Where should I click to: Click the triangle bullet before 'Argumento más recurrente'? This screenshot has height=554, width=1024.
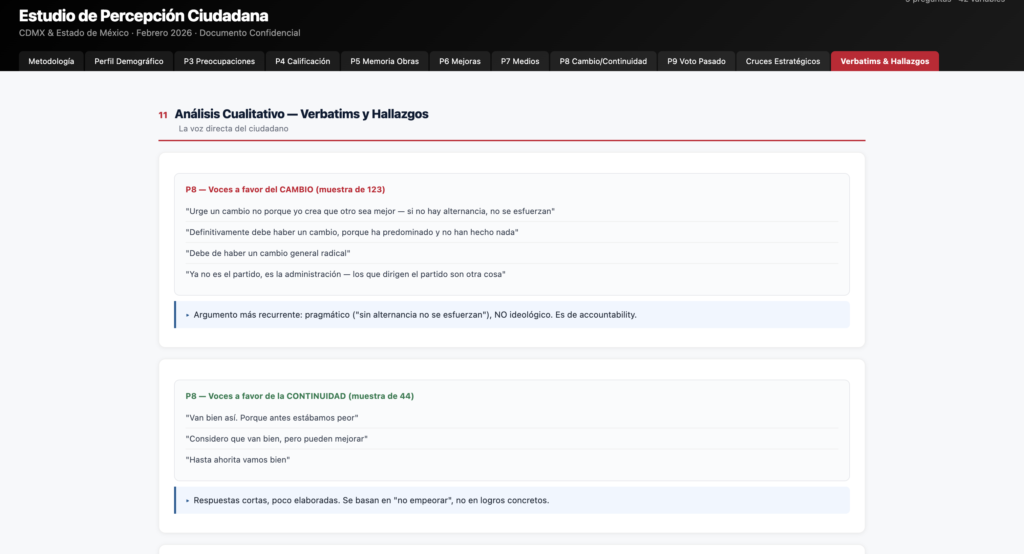(x=187, y=315)
